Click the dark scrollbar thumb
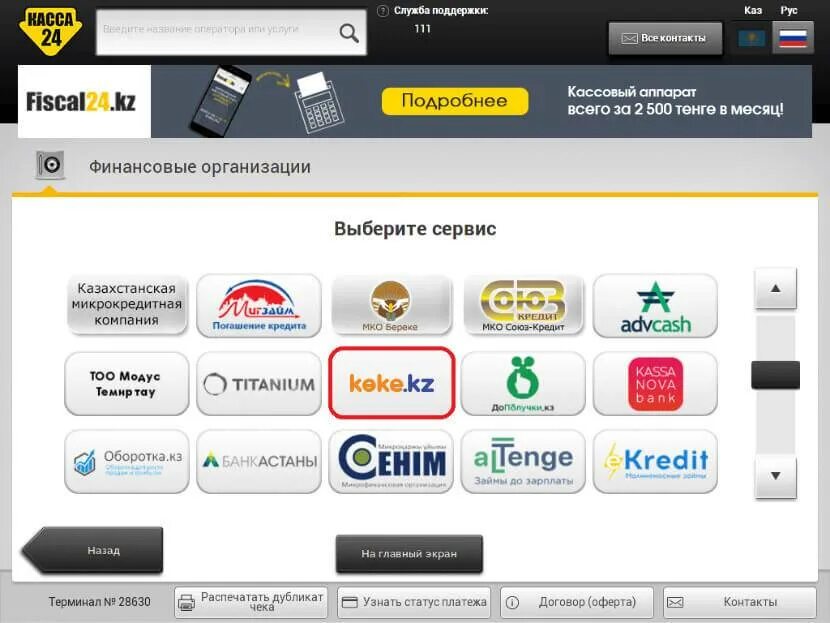Screen dimensions: 830x623 pyautogui.click(x=775, y=375)
